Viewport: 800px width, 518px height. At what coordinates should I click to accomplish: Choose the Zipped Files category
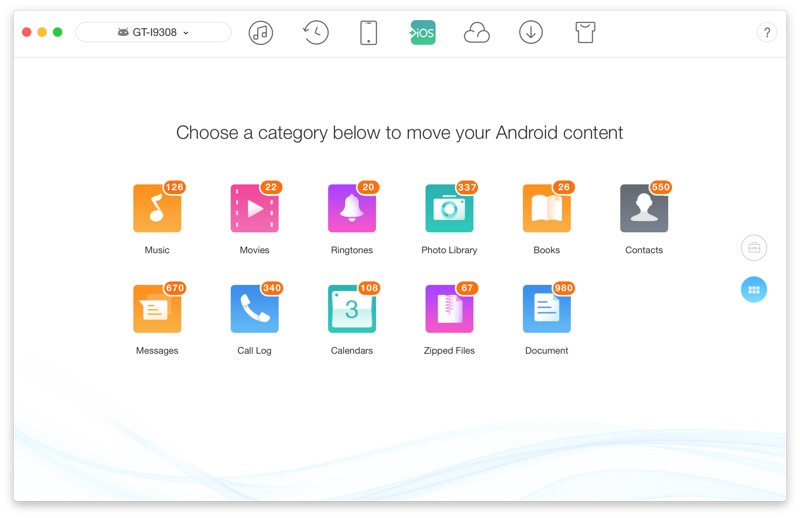coord(449,309)
